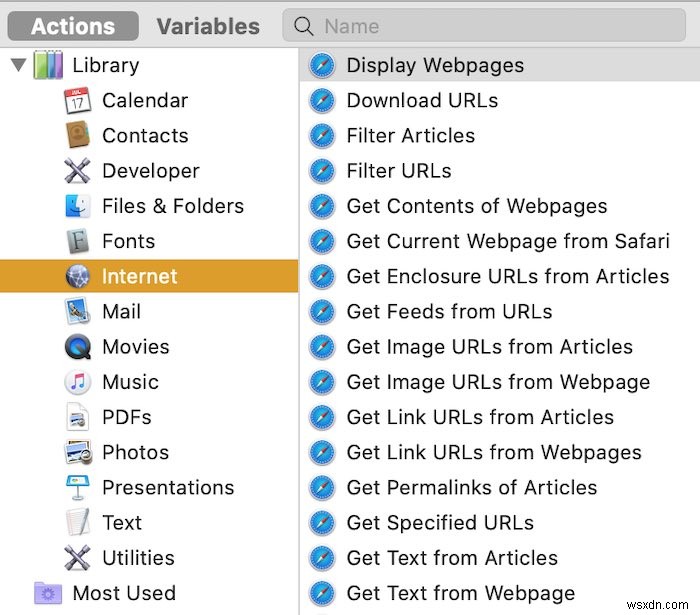The height and width of the screenshot is (615, 700).
Task: Click Safari icon beside Get Feeds from URLs
Action: click(322, 312)
